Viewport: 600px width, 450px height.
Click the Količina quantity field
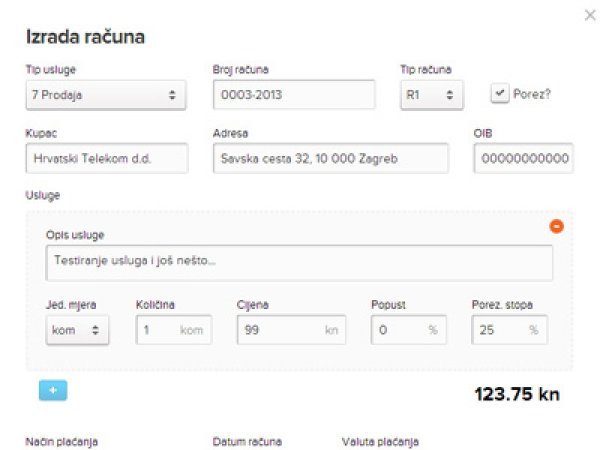(x=174, y=330)
